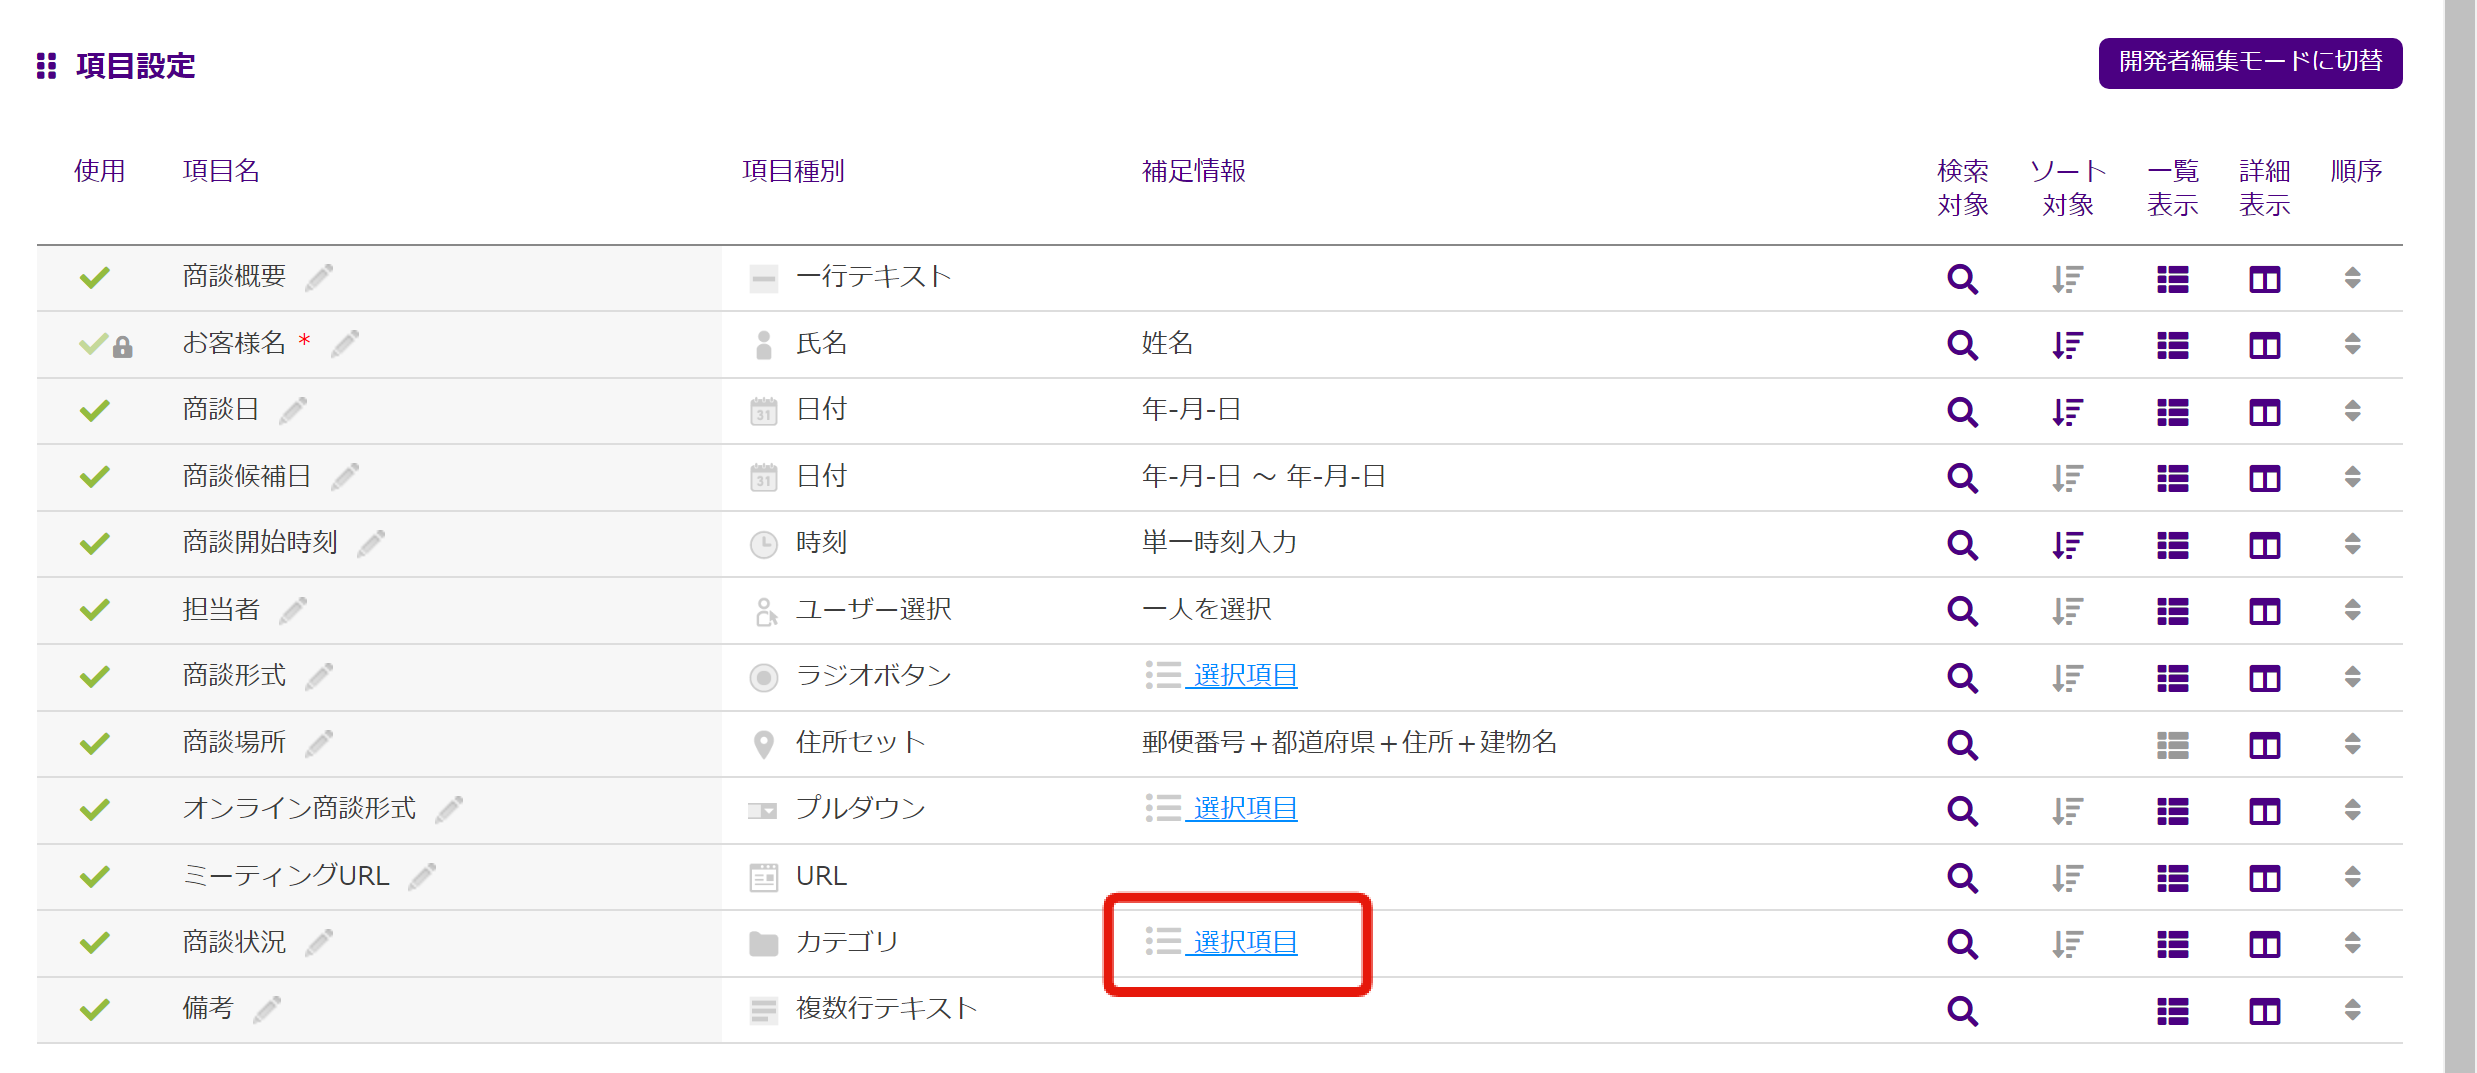Click the order arrows for 担当者

[x=2353, y=610]
